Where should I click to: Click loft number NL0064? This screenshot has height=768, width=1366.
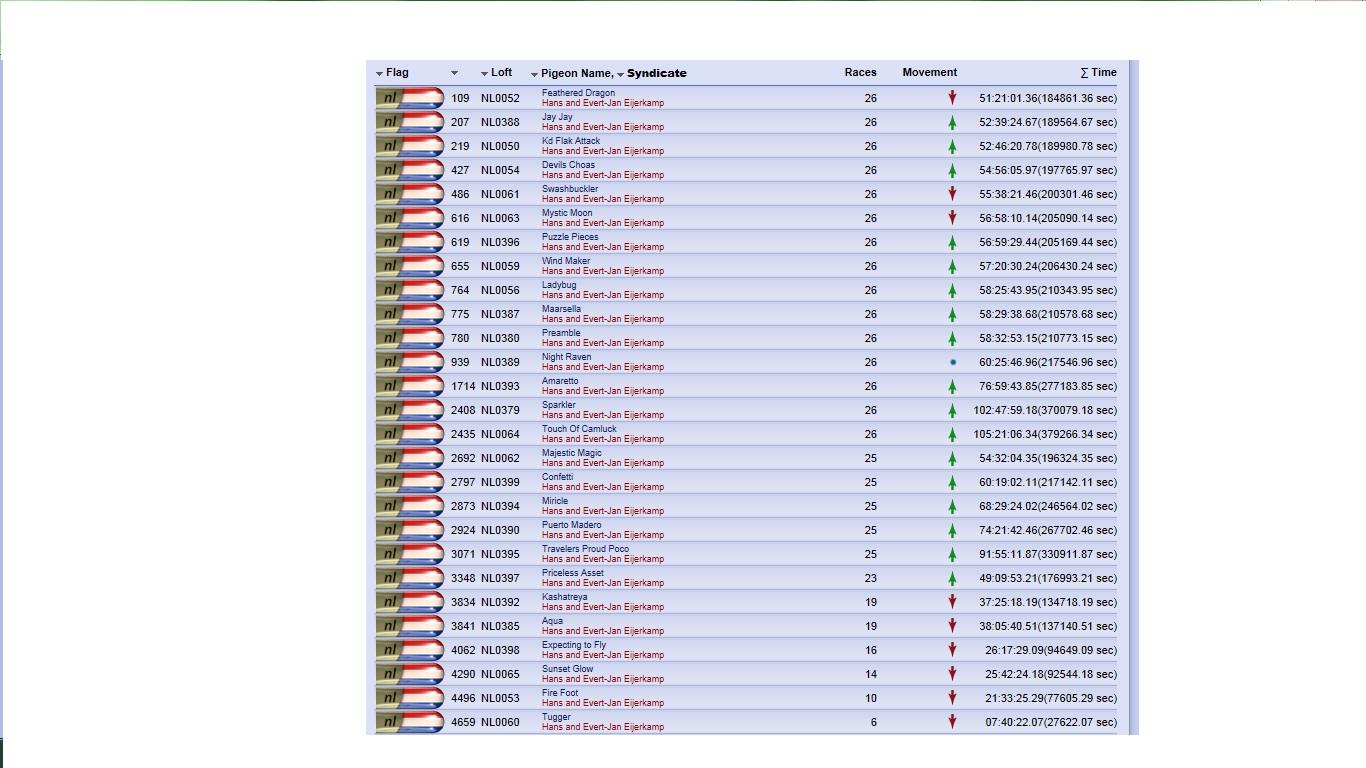500,434
